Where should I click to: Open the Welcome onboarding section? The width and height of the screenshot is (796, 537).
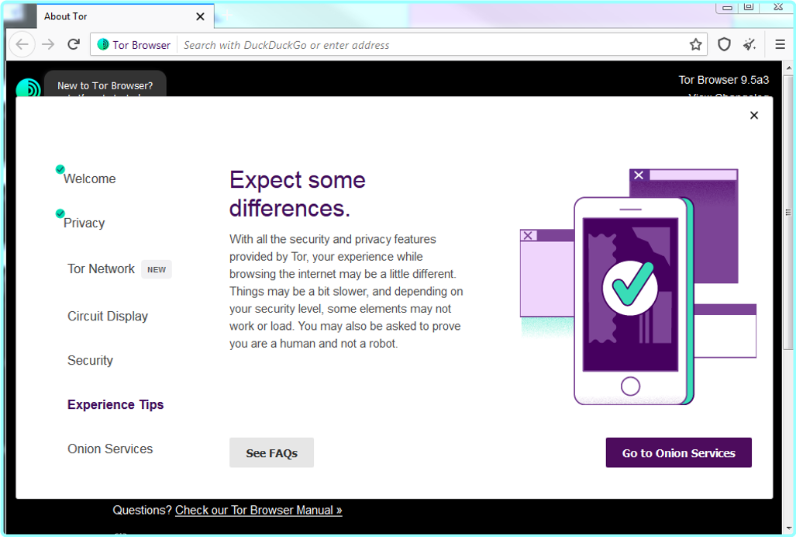(x=89, y=179)
